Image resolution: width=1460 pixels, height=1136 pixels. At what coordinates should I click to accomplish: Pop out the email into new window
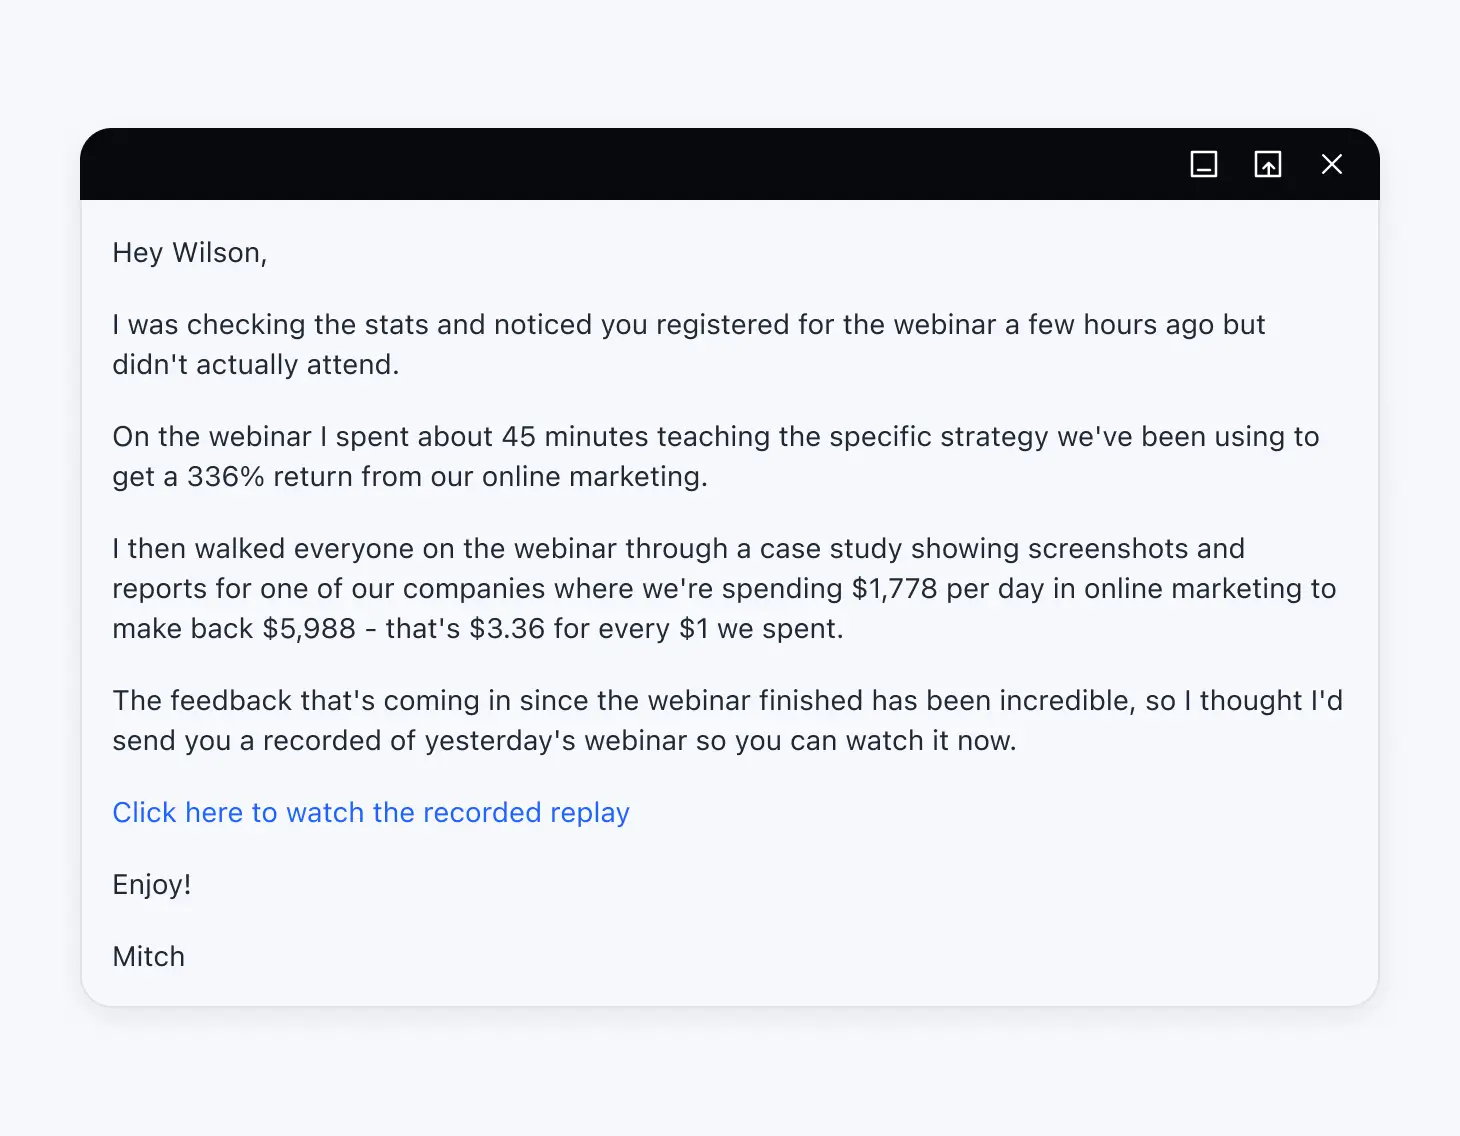1268,164
